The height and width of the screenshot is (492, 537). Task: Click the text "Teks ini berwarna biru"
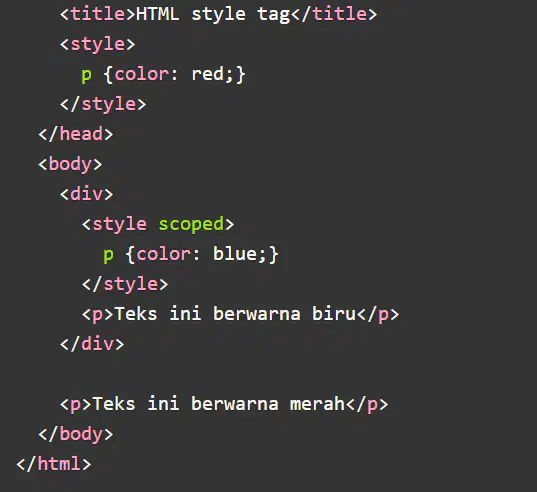click(x=235, y=314)
